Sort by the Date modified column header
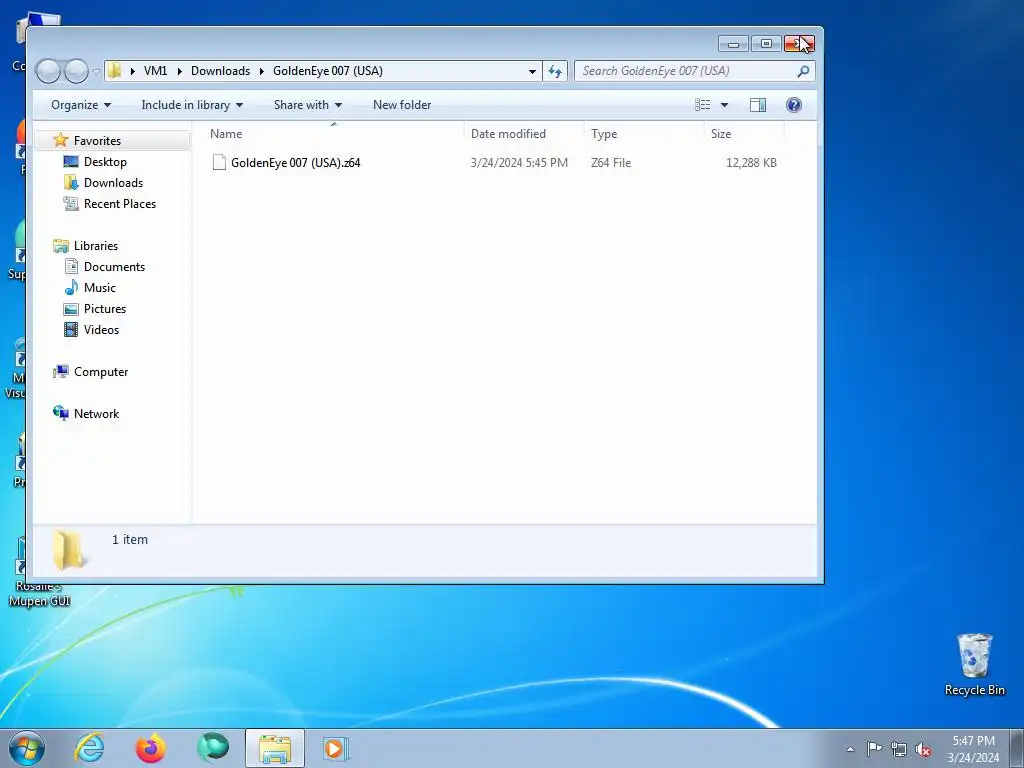This screenshot has height=768, width=1024. coord(524,134)
